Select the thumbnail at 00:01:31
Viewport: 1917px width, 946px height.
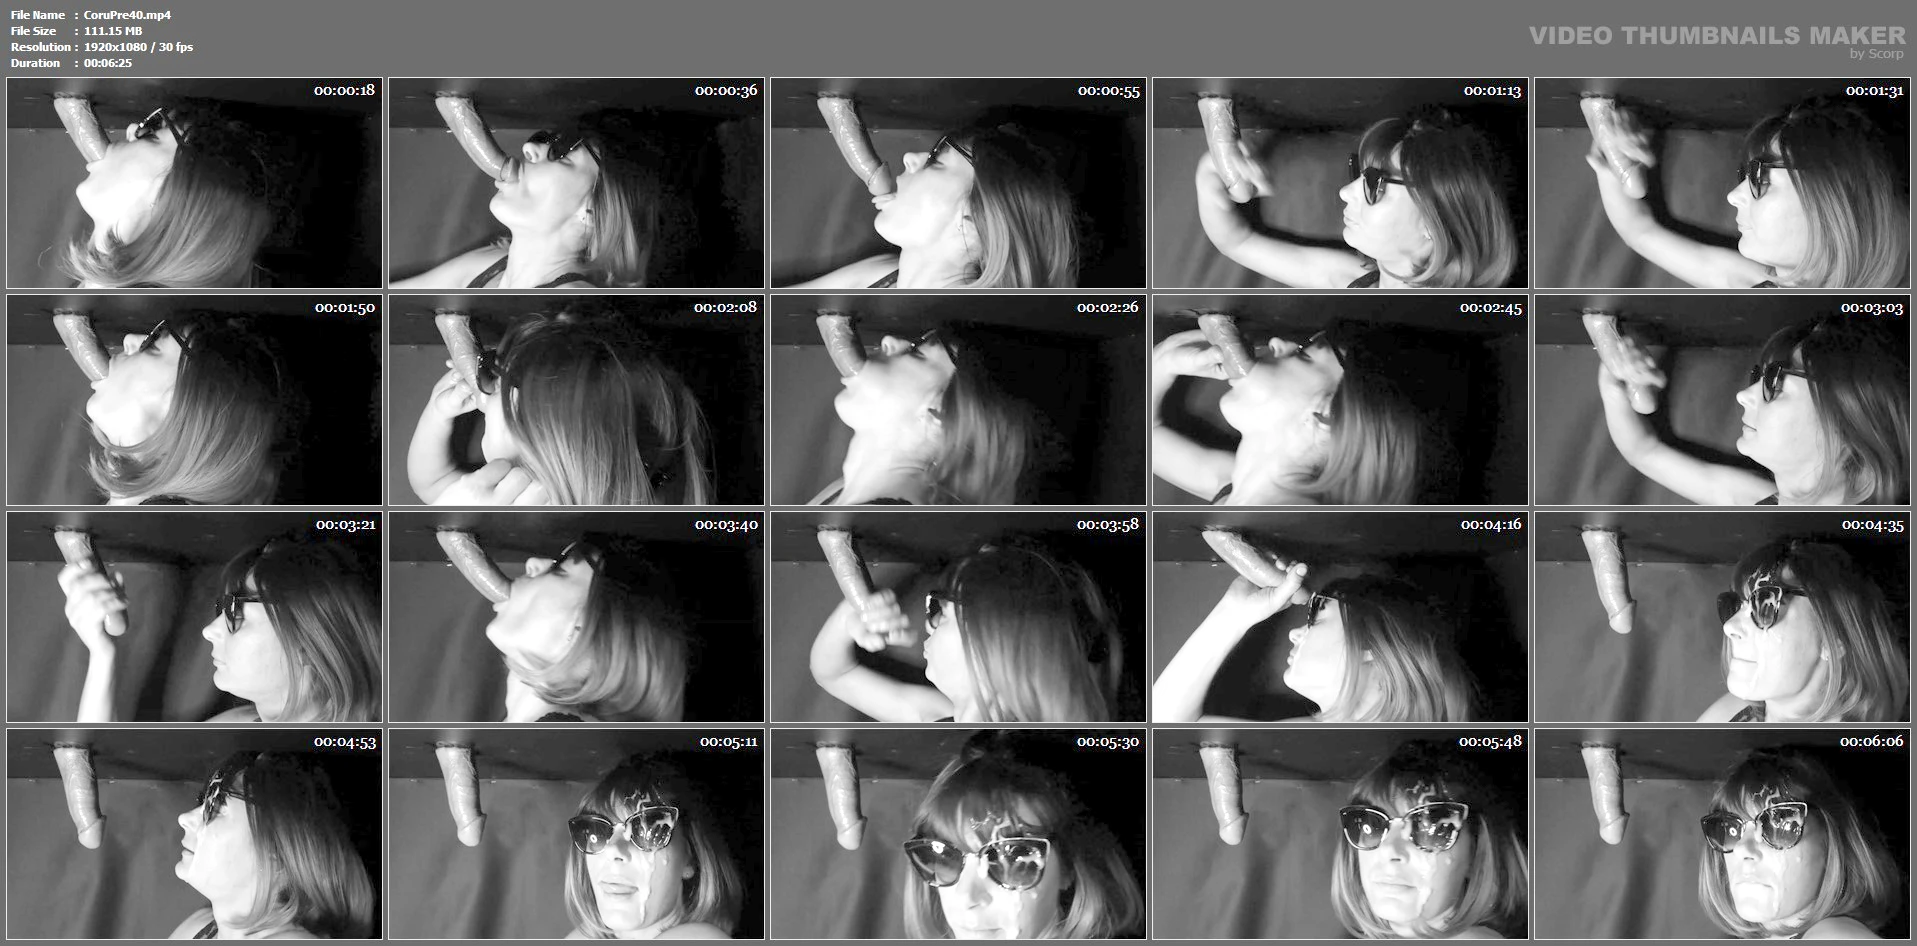[x=1722, y=183]
